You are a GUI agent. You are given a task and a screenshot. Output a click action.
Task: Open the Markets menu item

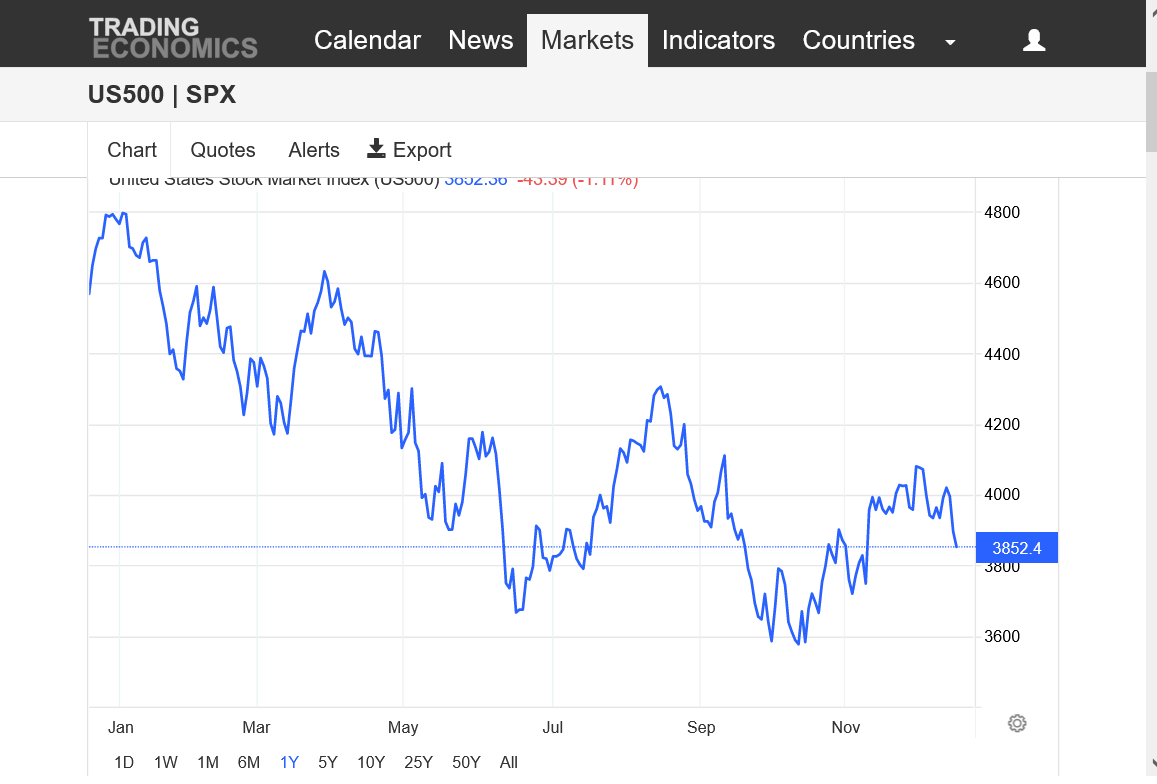click(x=587, y=40)
